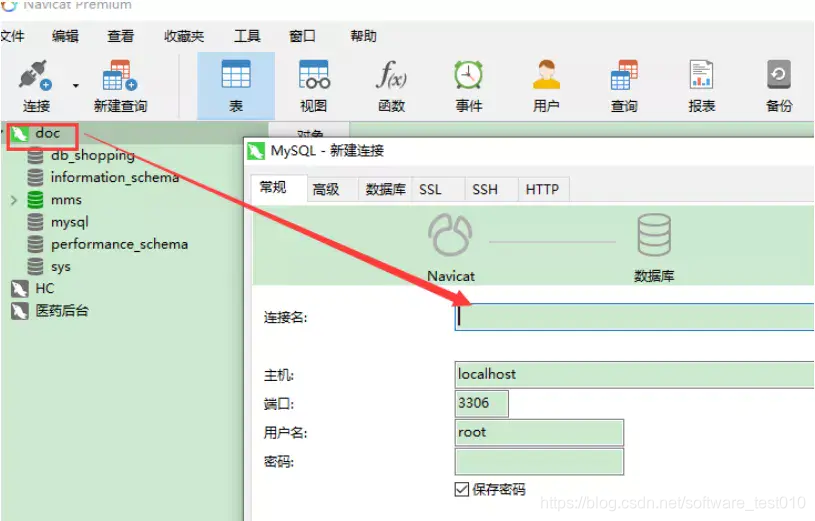The height and width of the screenshot is (521, 815).
Task: Select the information_schema database
Action: pyautogui.click(x=115, y=177)
